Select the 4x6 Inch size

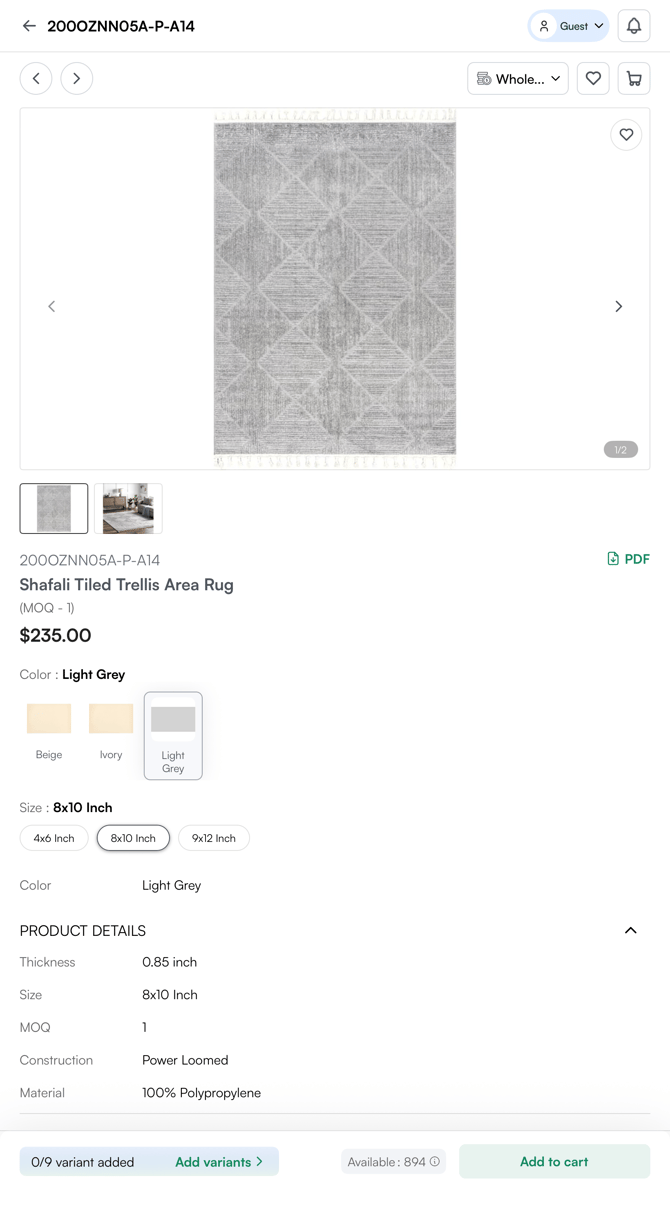tap(54, 838)
